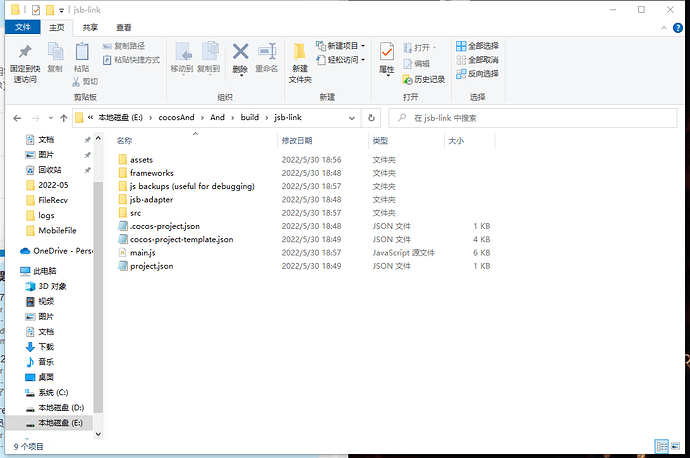Screen dimensions: 690x458
Task: Click the Rename (重命名) icon
Action: [x=267, y=51]
